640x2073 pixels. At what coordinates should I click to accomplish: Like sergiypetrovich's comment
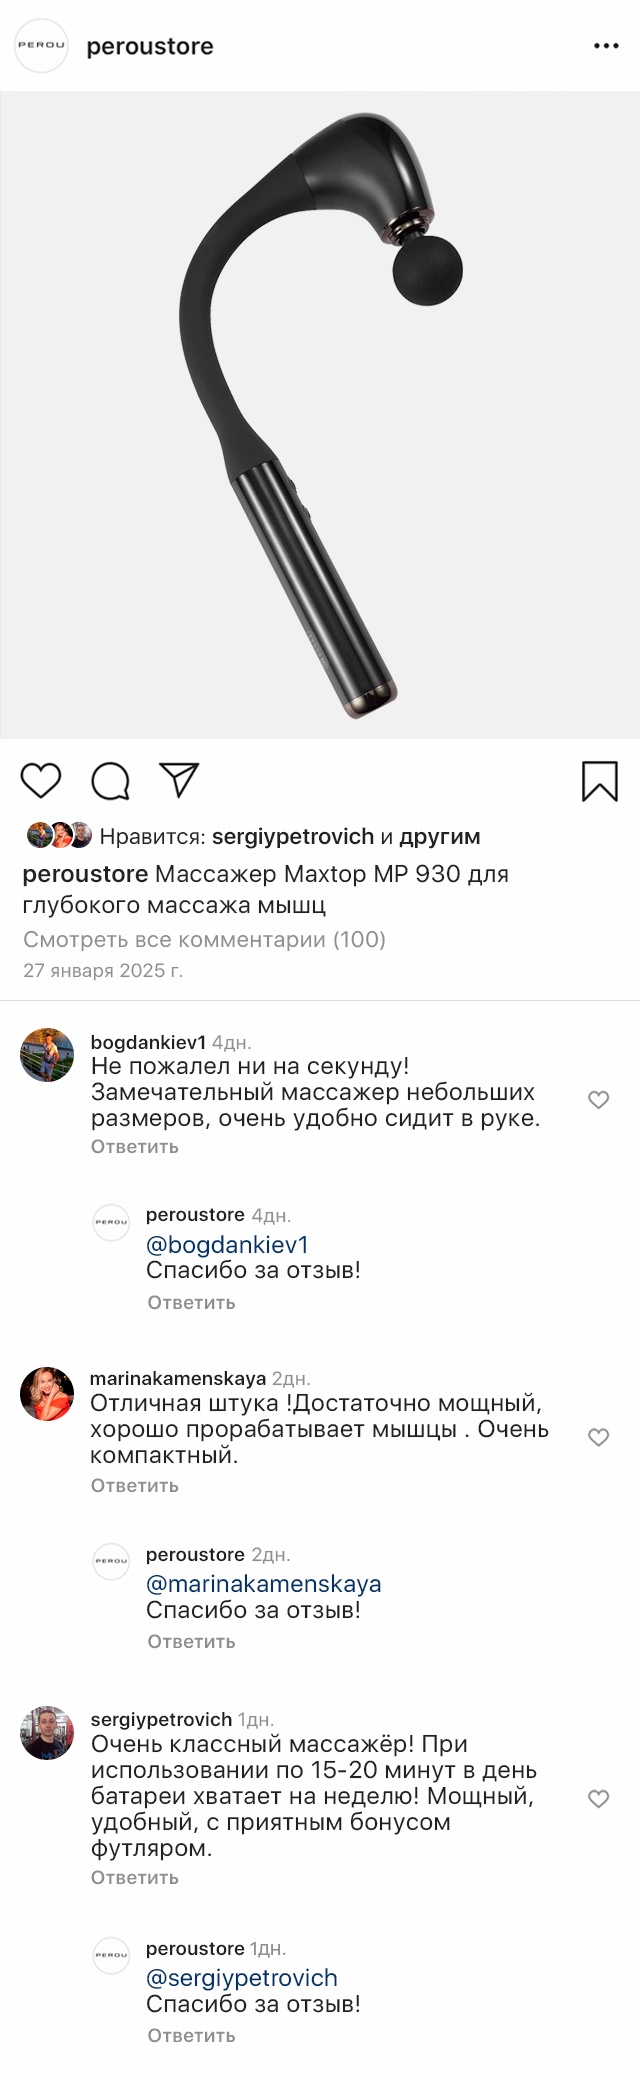click(x=598, y=1799)
